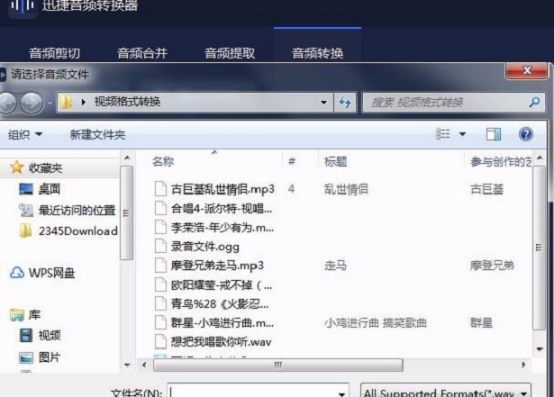This screenshot has height=397, width=554.
Task: Go forward with the navigation arrow
Action: pyautogui.click(x=31, y=102)
